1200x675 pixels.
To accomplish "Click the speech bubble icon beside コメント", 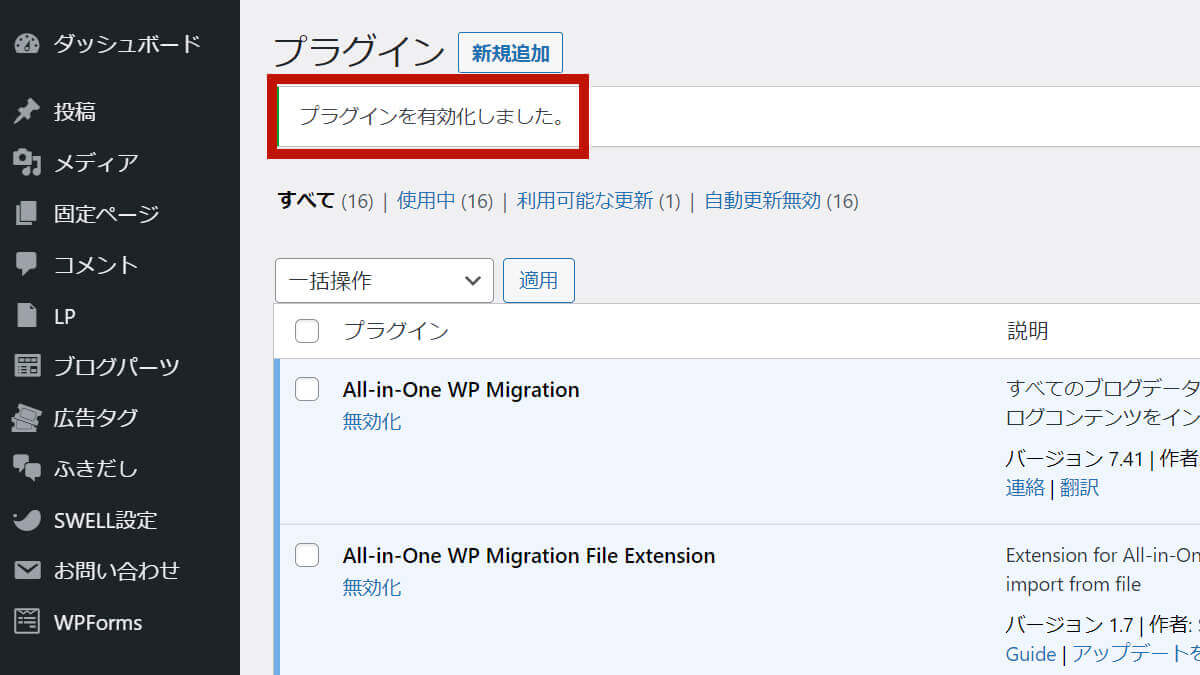I will (x=26, y=264).
